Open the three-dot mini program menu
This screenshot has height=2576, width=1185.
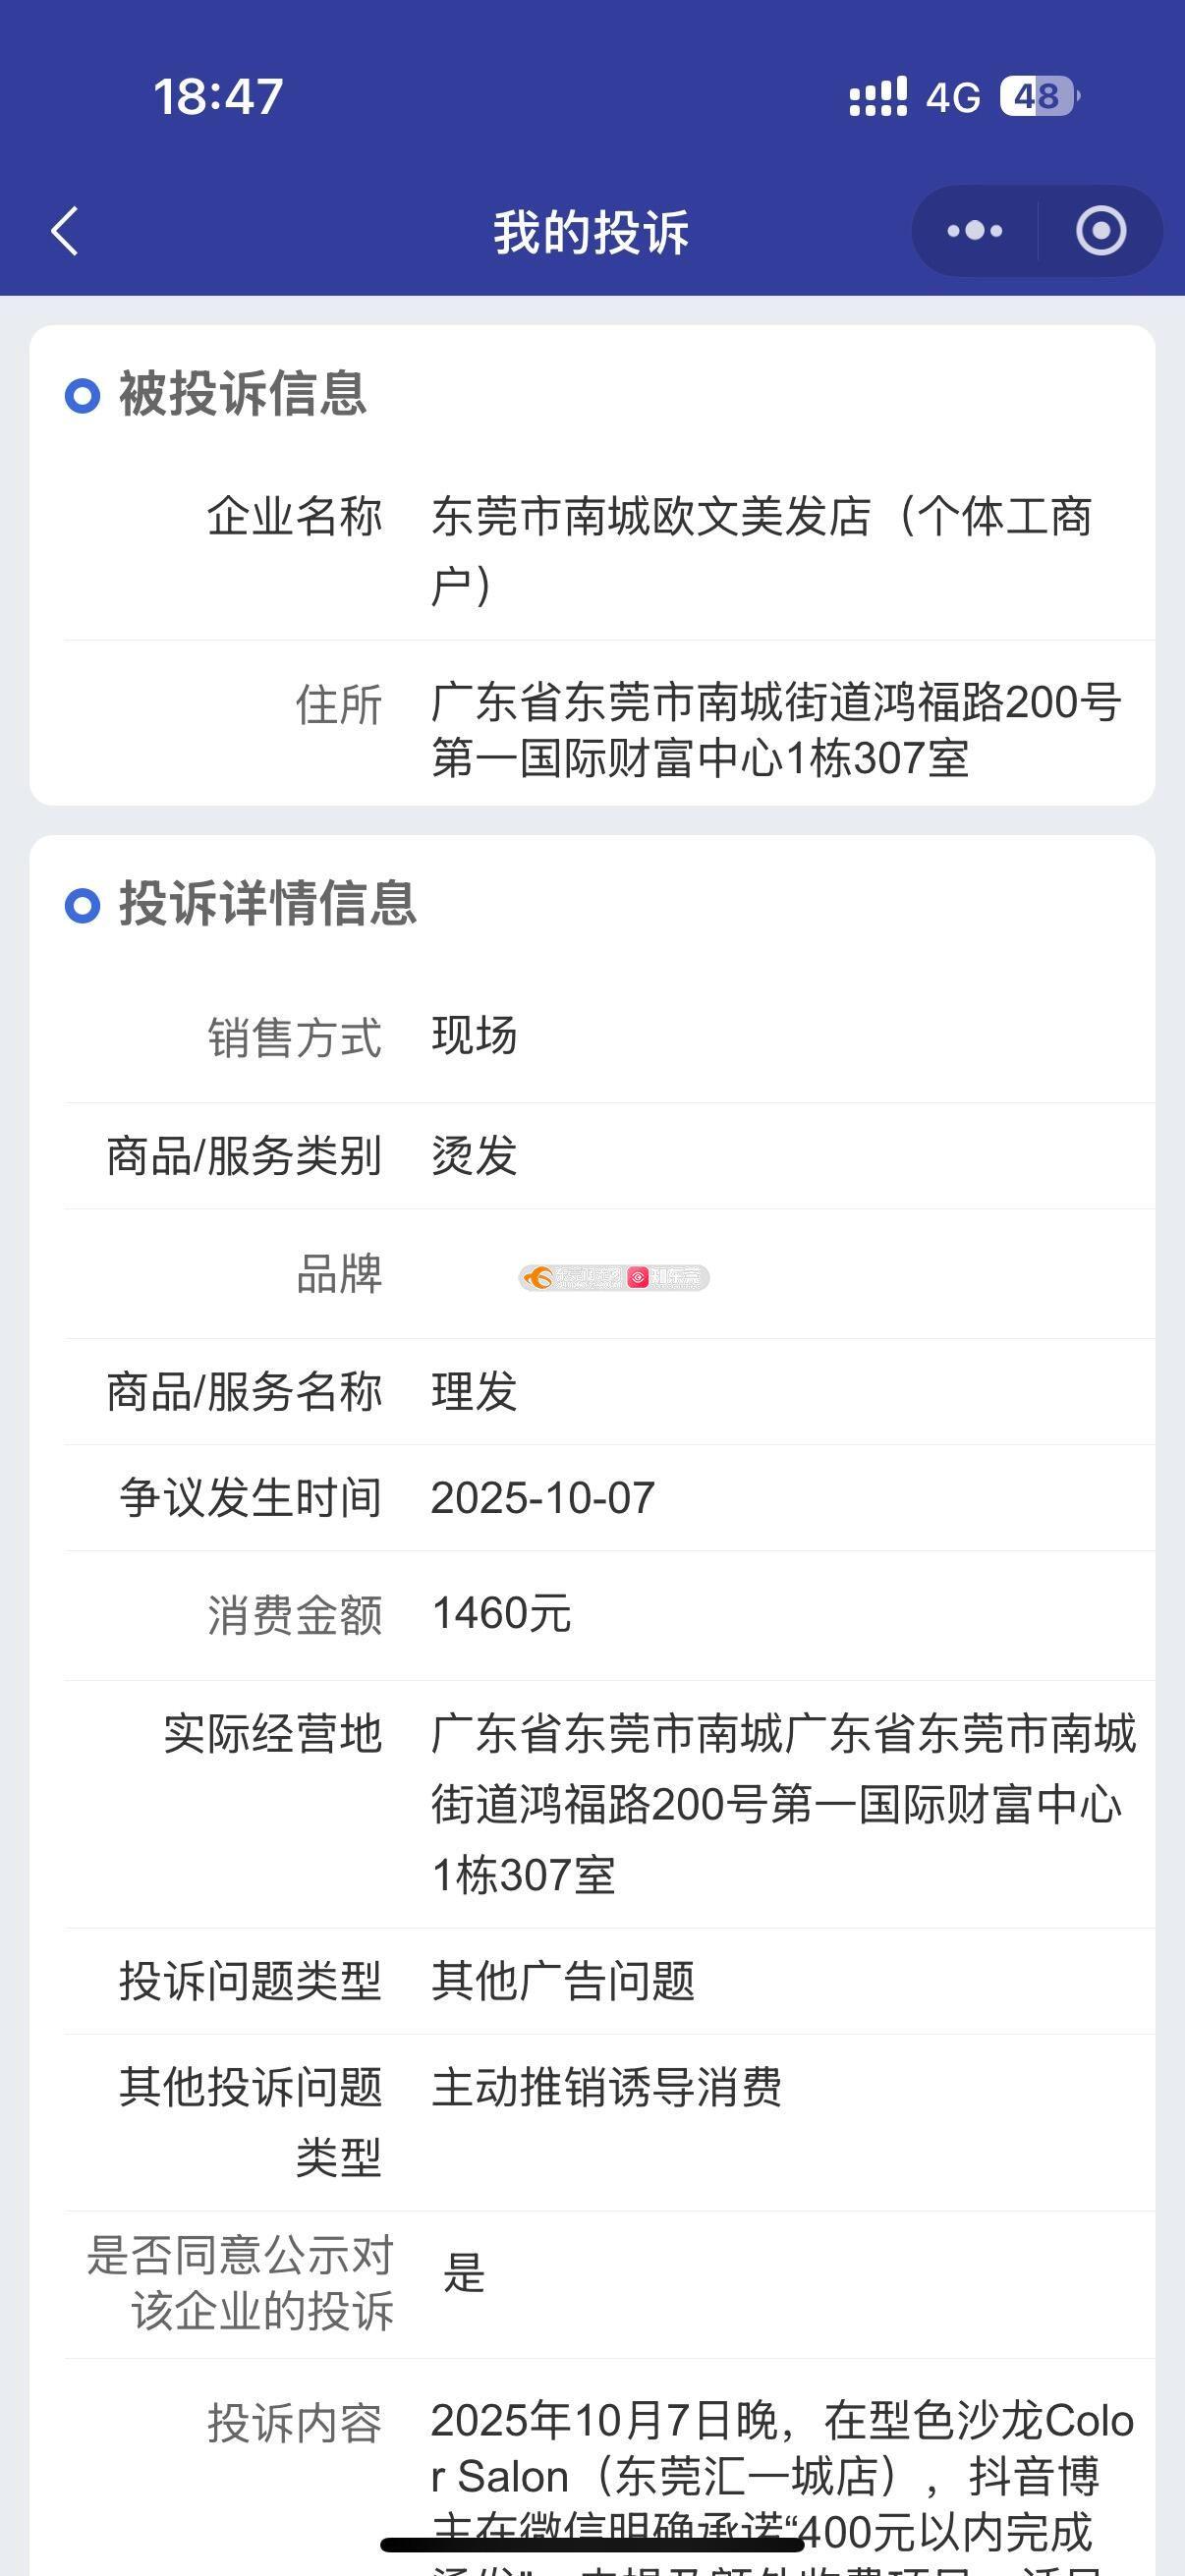click(x=974, y=231)
